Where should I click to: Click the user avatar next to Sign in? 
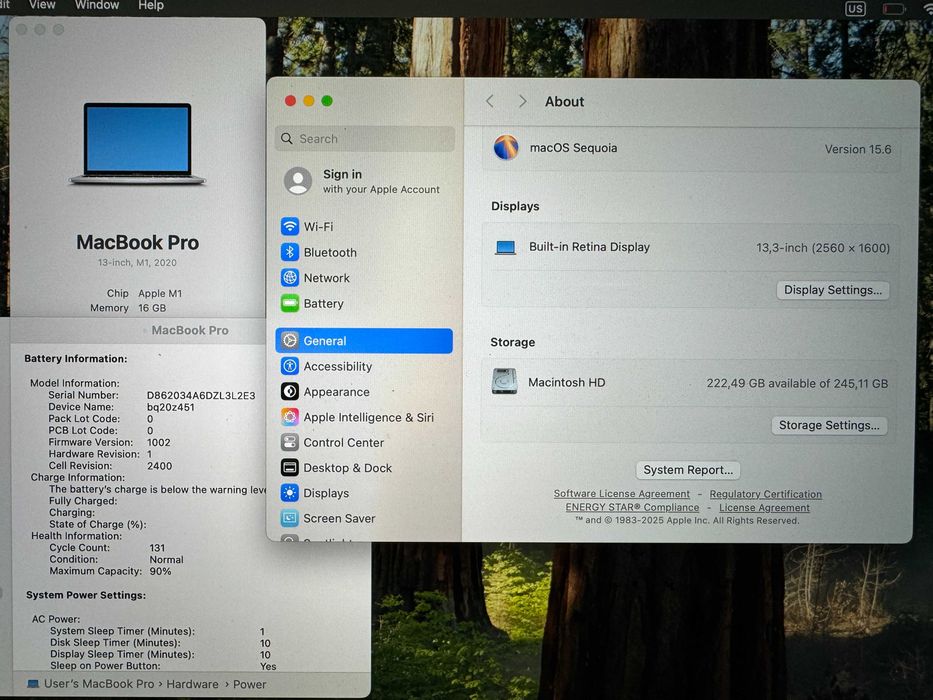(298, 181)
